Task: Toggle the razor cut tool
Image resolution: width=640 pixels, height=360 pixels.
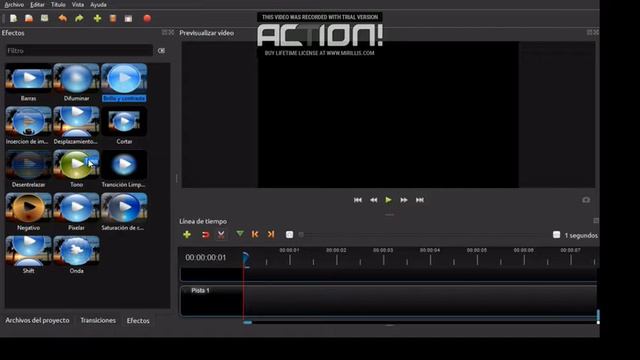Action: (x=221, y=235)
